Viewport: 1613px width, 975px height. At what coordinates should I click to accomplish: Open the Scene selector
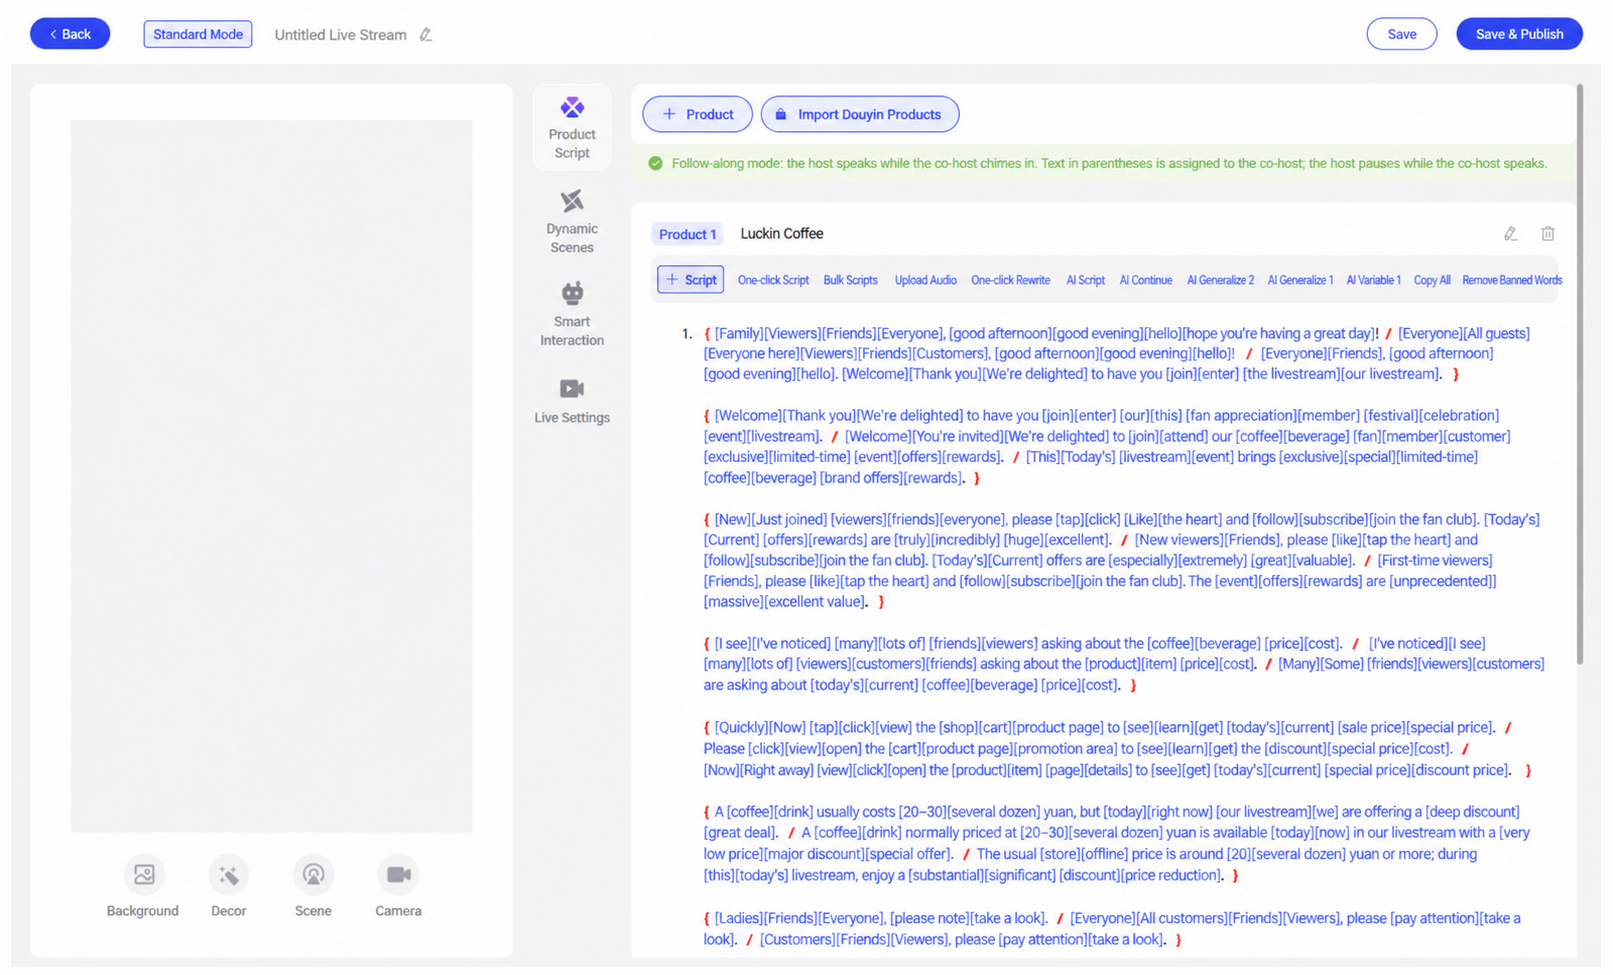(313, 887)
